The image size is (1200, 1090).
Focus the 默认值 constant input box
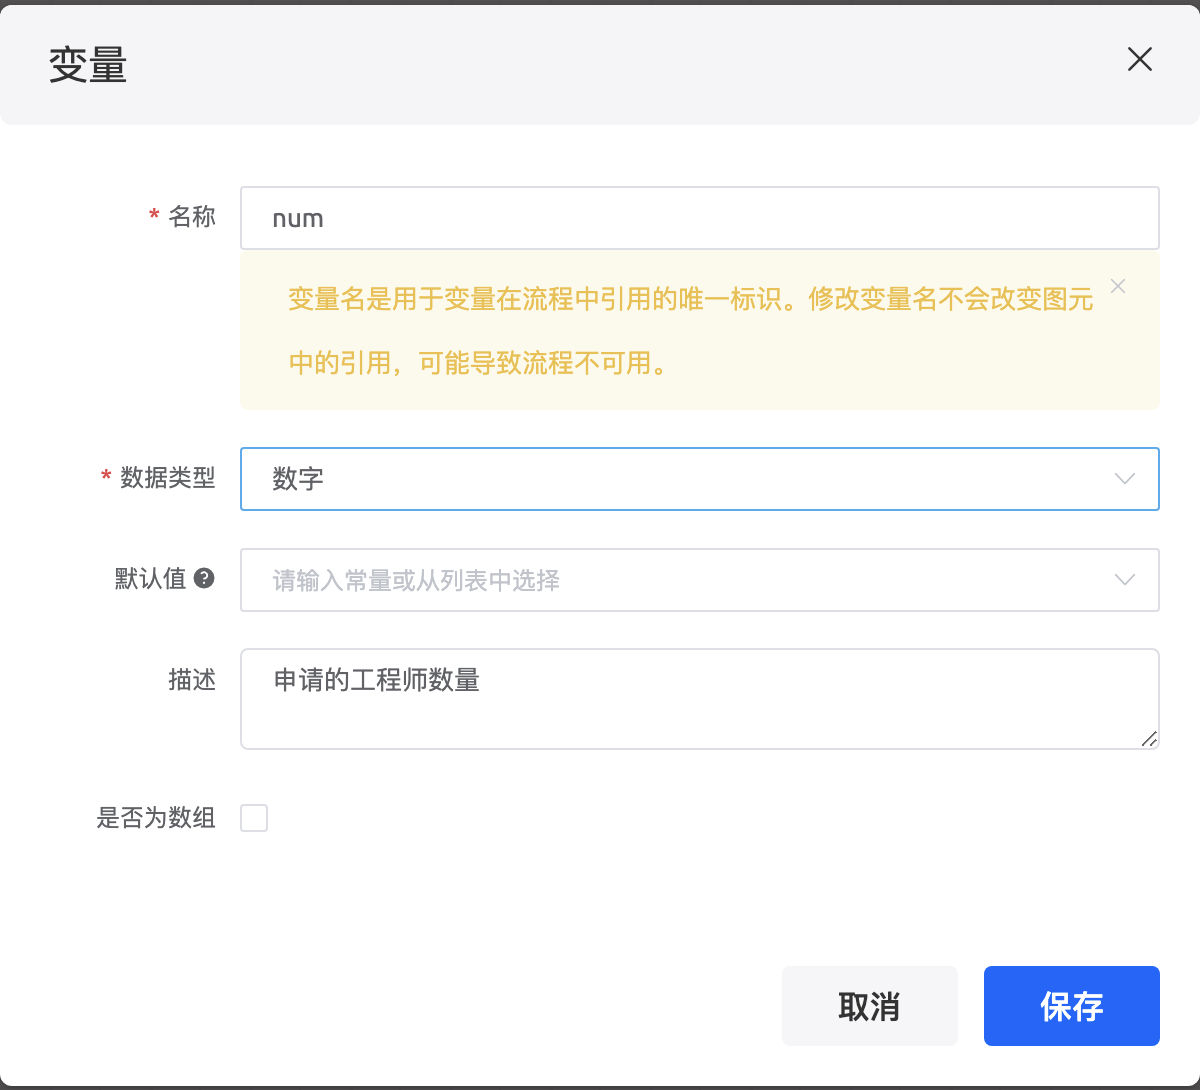(680, 580)
